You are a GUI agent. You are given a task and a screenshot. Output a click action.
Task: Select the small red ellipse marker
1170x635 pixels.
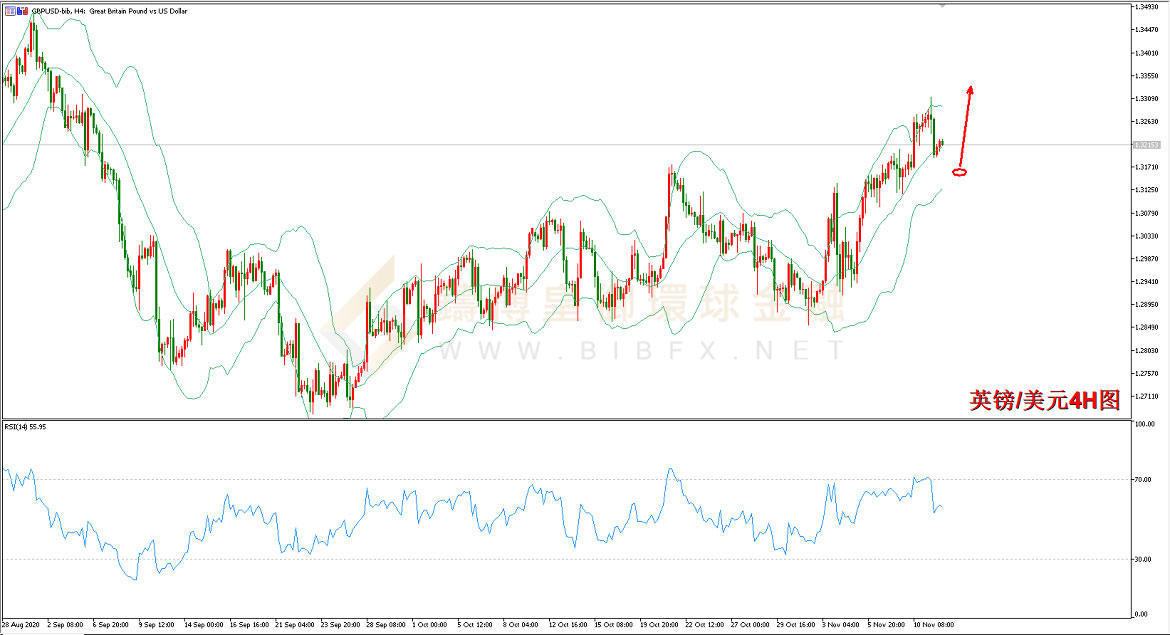coord(960,172)
